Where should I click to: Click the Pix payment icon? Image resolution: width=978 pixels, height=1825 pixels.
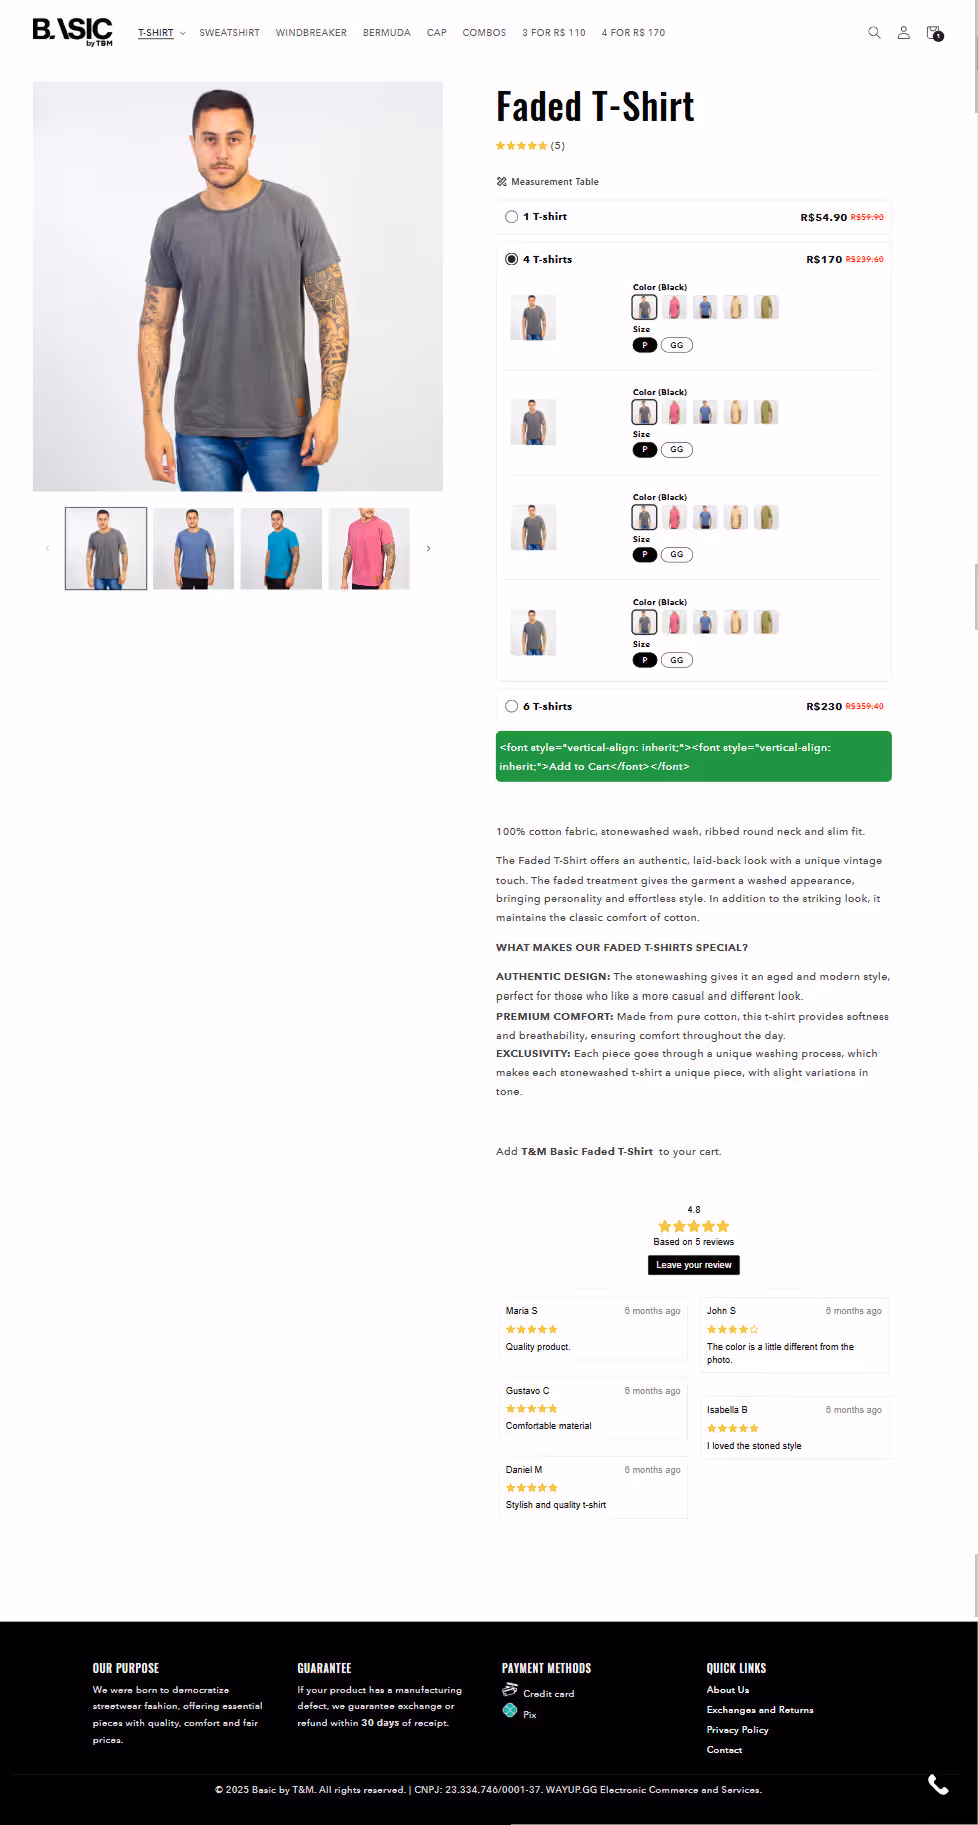point(510,1711)
